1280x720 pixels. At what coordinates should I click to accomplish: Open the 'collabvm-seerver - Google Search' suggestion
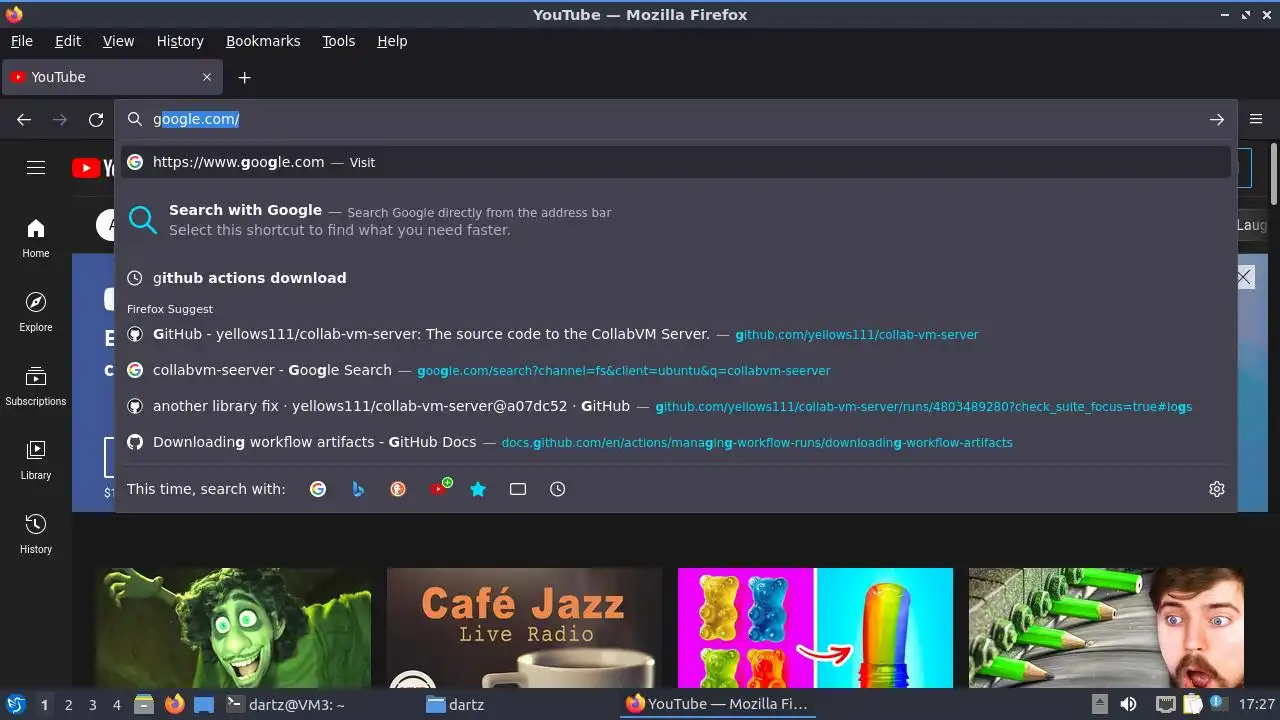pyautogui.click(x=676, y=370)
